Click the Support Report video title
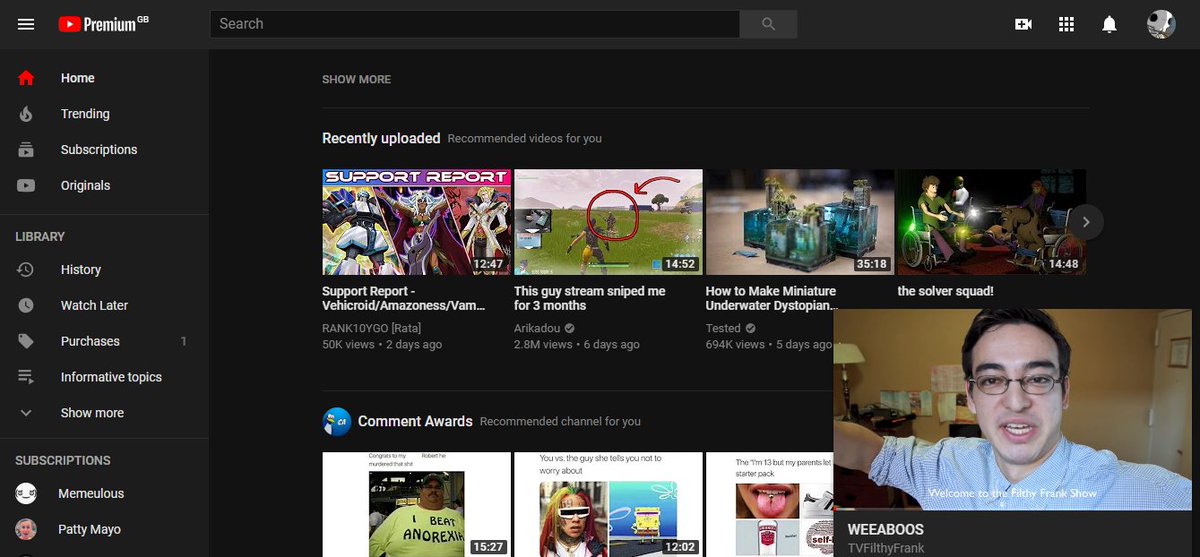The image size is (1200, 557). coord(403,298)
